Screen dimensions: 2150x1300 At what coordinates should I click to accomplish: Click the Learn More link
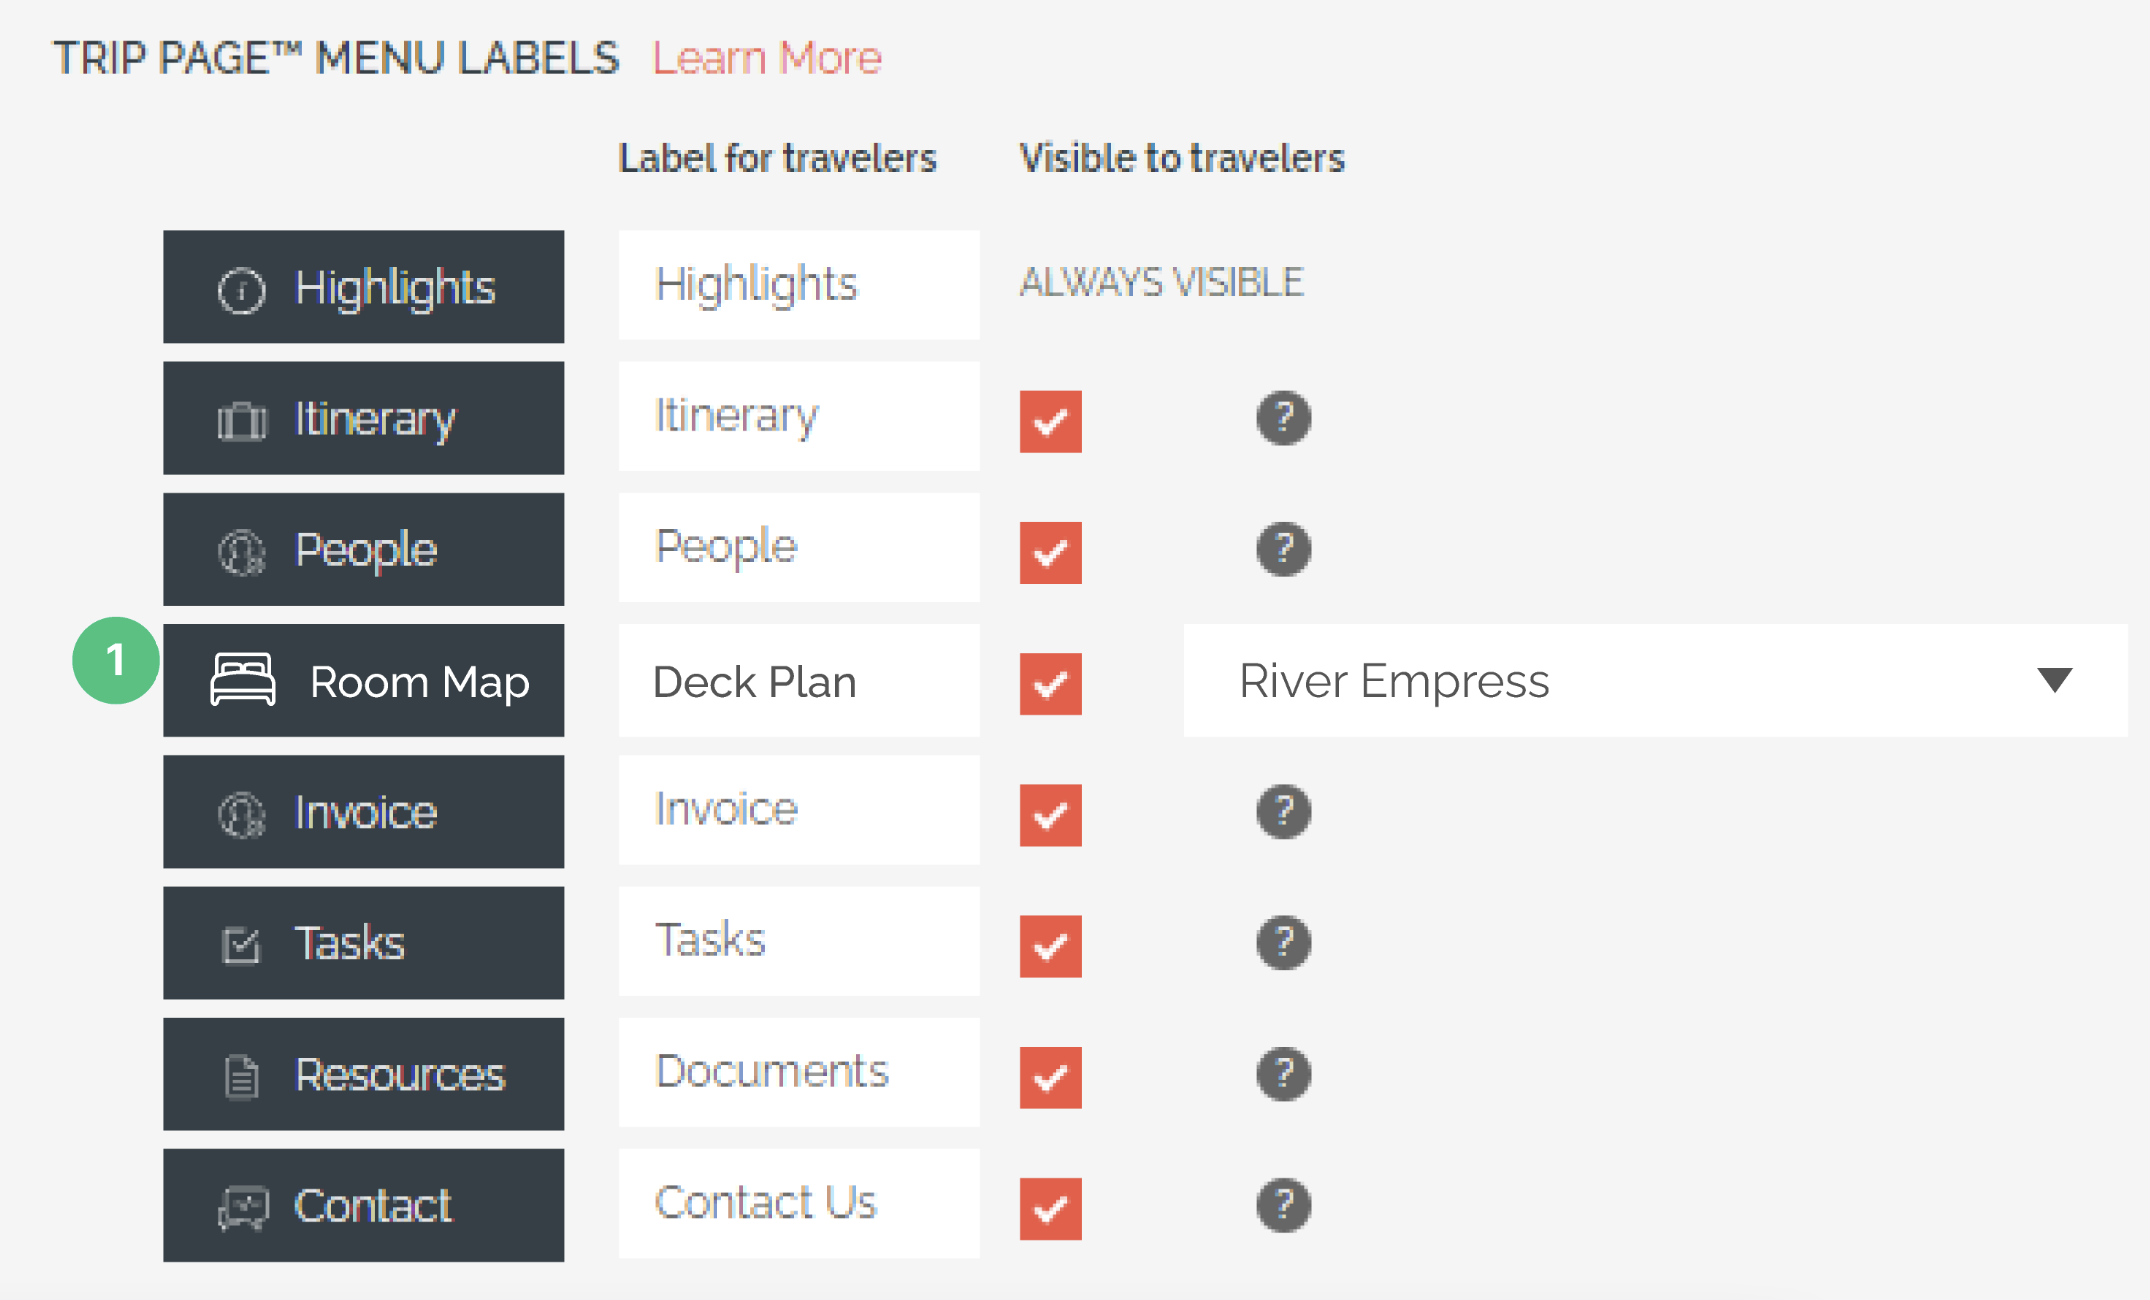pos(767,58)
